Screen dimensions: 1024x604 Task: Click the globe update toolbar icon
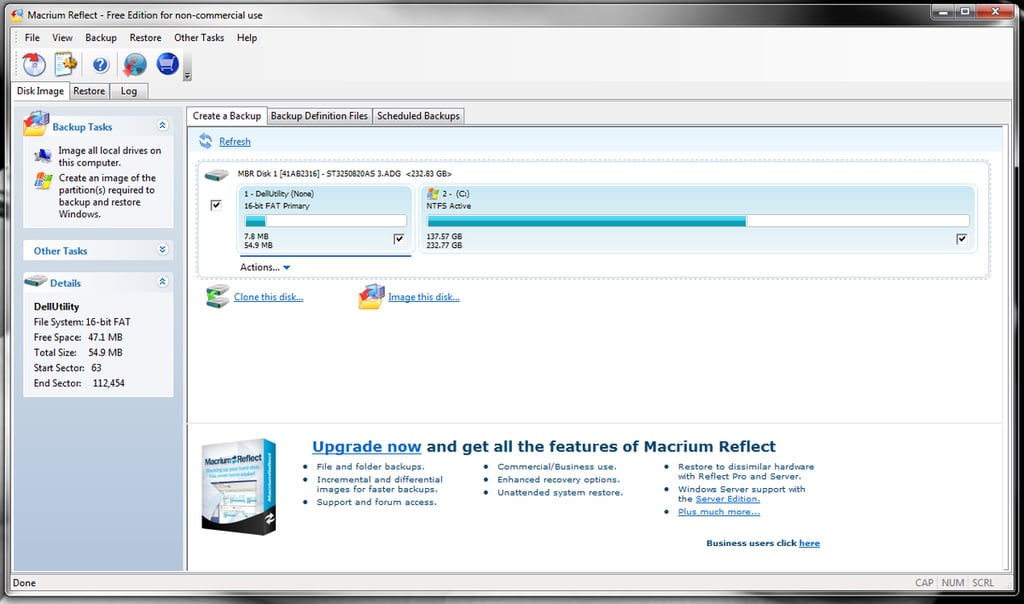tap(135, 64)
